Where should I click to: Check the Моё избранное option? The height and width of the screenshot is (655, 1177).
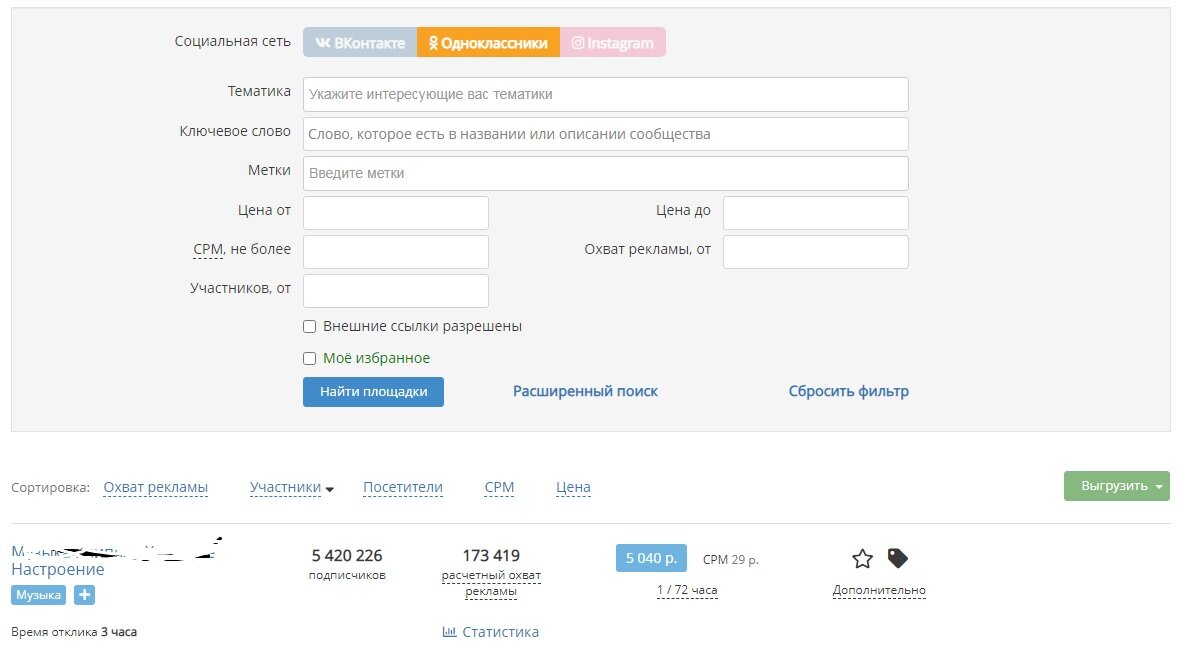click(309, 358)
